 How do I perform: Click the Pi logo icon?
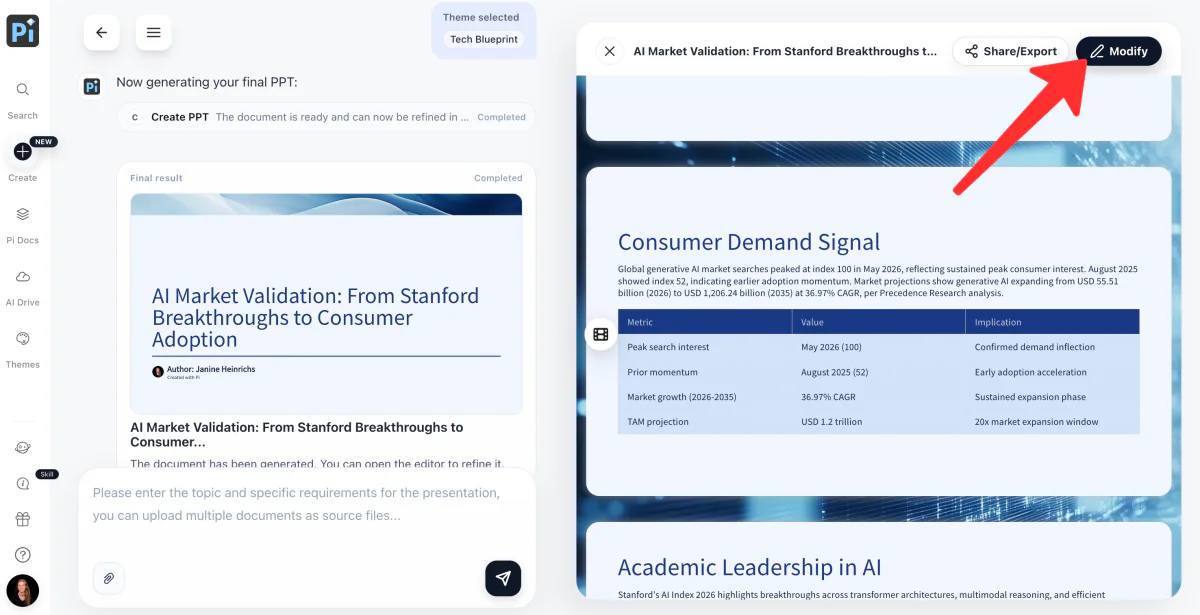23,31
